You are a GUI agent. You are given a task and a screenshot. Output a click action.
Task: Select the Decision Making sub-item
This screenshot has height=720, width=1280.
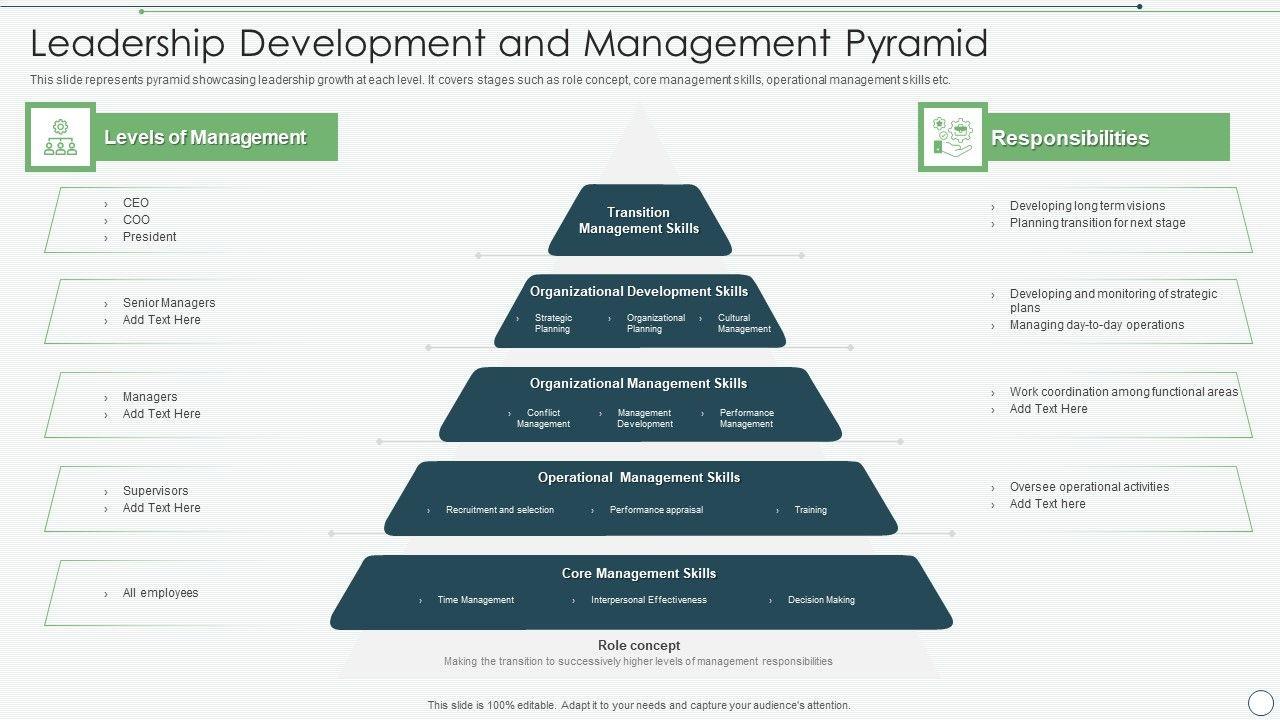821,600
